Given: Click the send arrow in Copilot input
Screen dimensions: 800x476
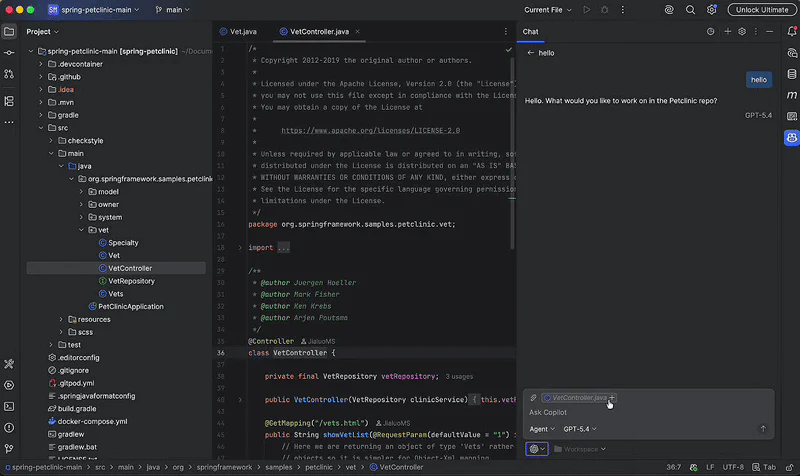Looking at the screenshot, I should coord(763,429).
